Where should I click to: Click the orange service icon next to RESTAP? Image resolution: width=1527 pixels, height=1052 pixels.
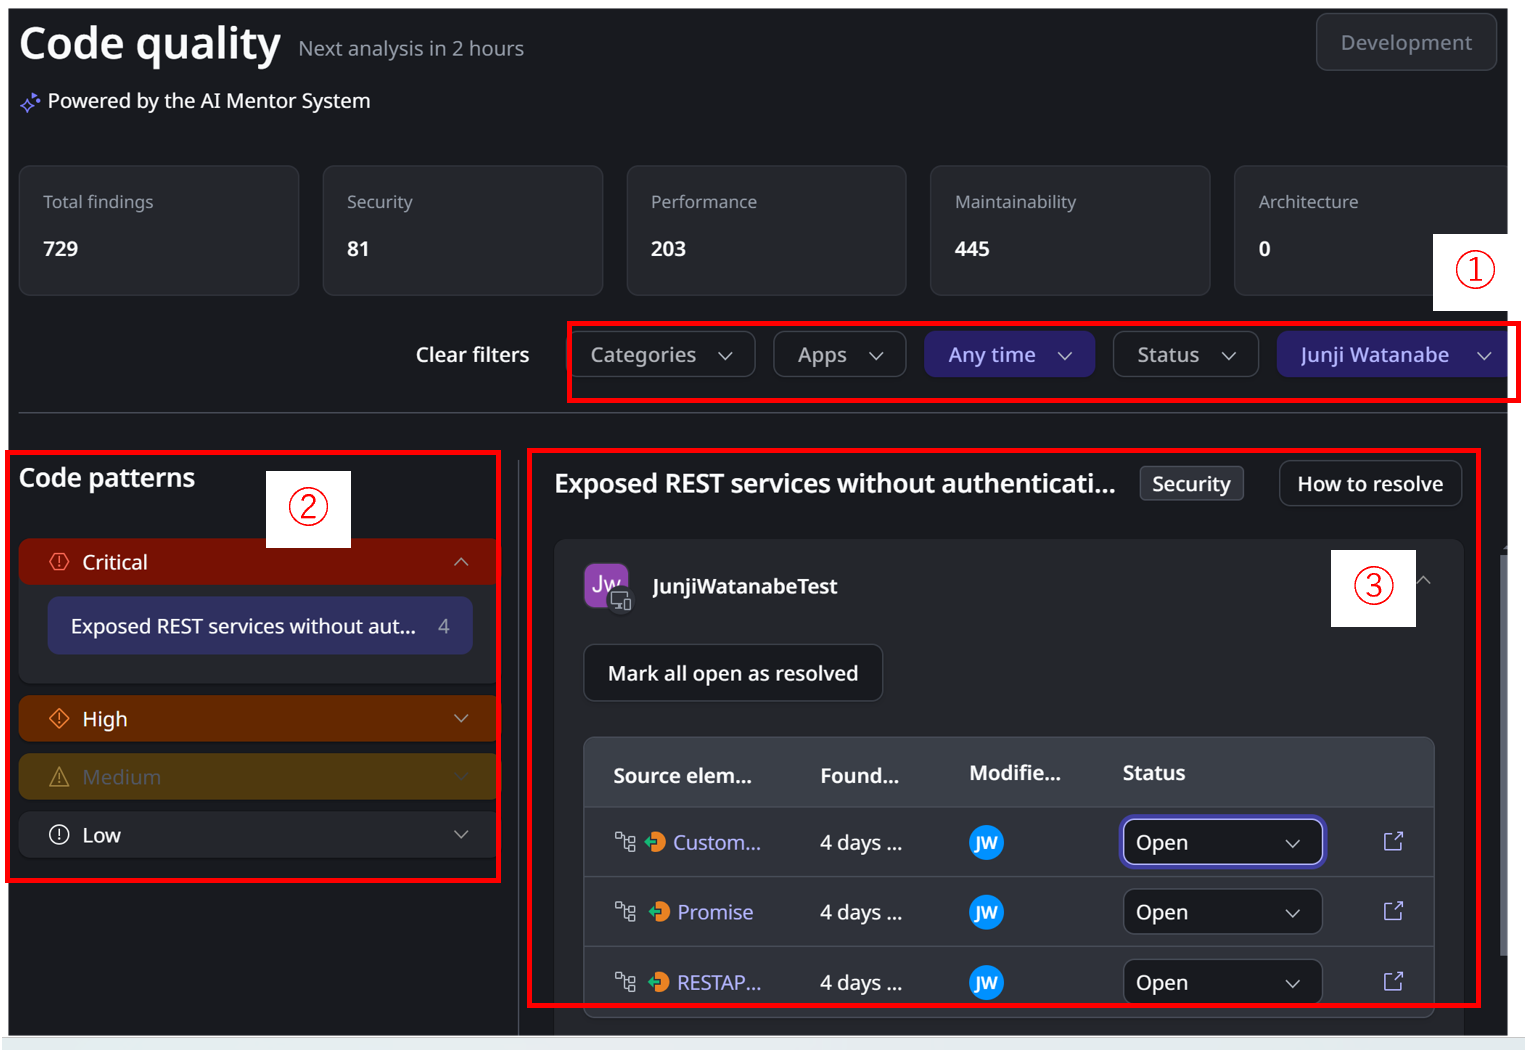coord(659,982)
